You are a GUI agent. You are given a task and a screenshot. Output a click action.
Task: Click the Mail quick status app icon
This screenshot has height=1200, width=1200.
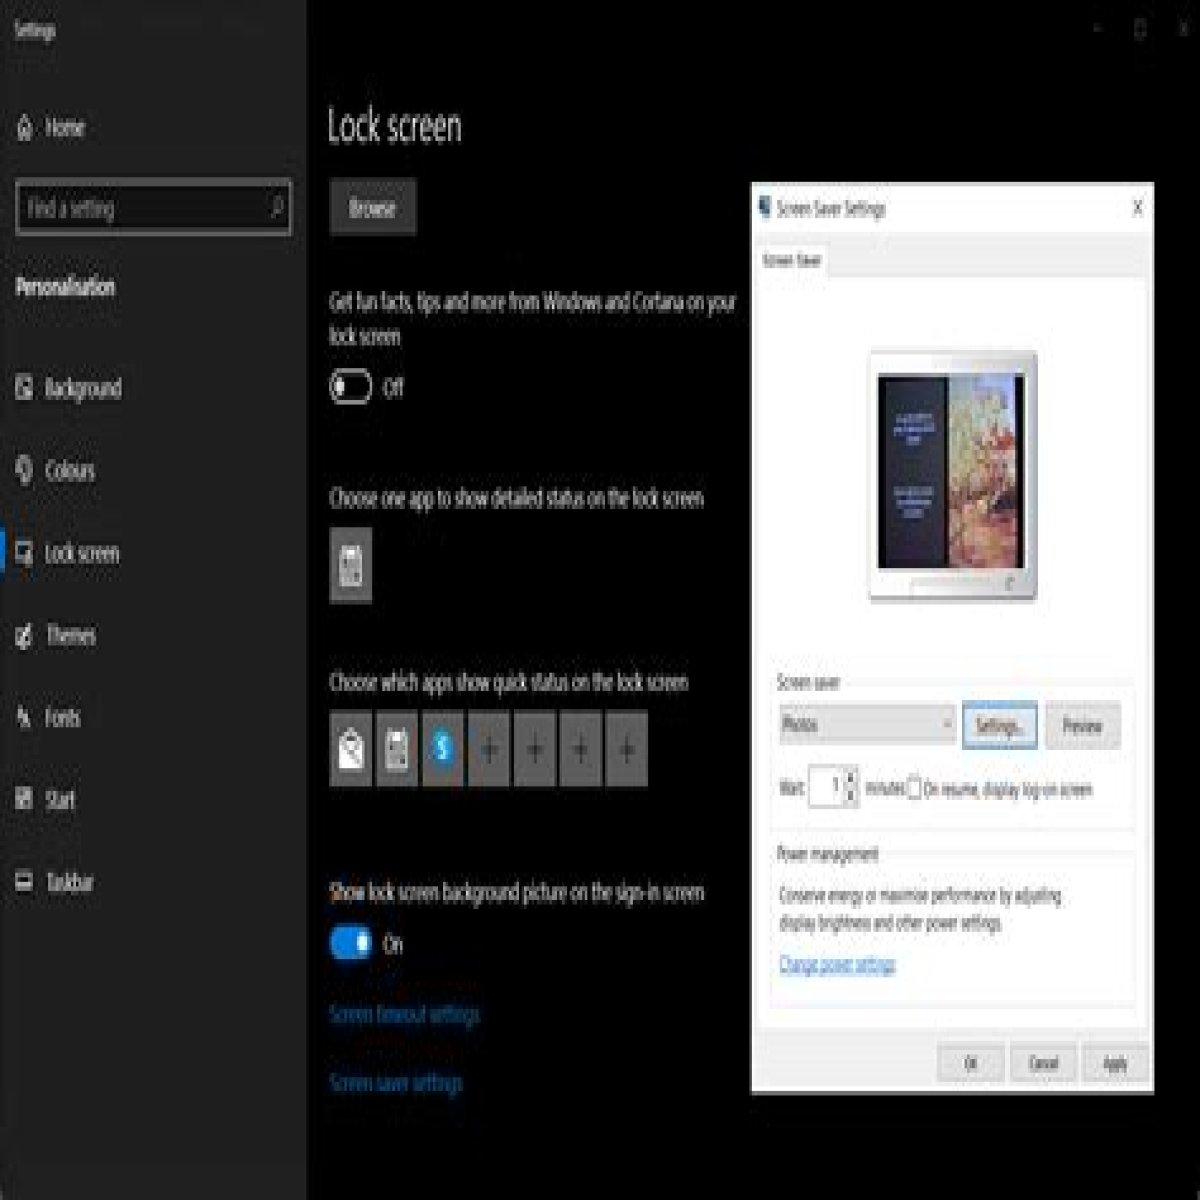point(351,749)
